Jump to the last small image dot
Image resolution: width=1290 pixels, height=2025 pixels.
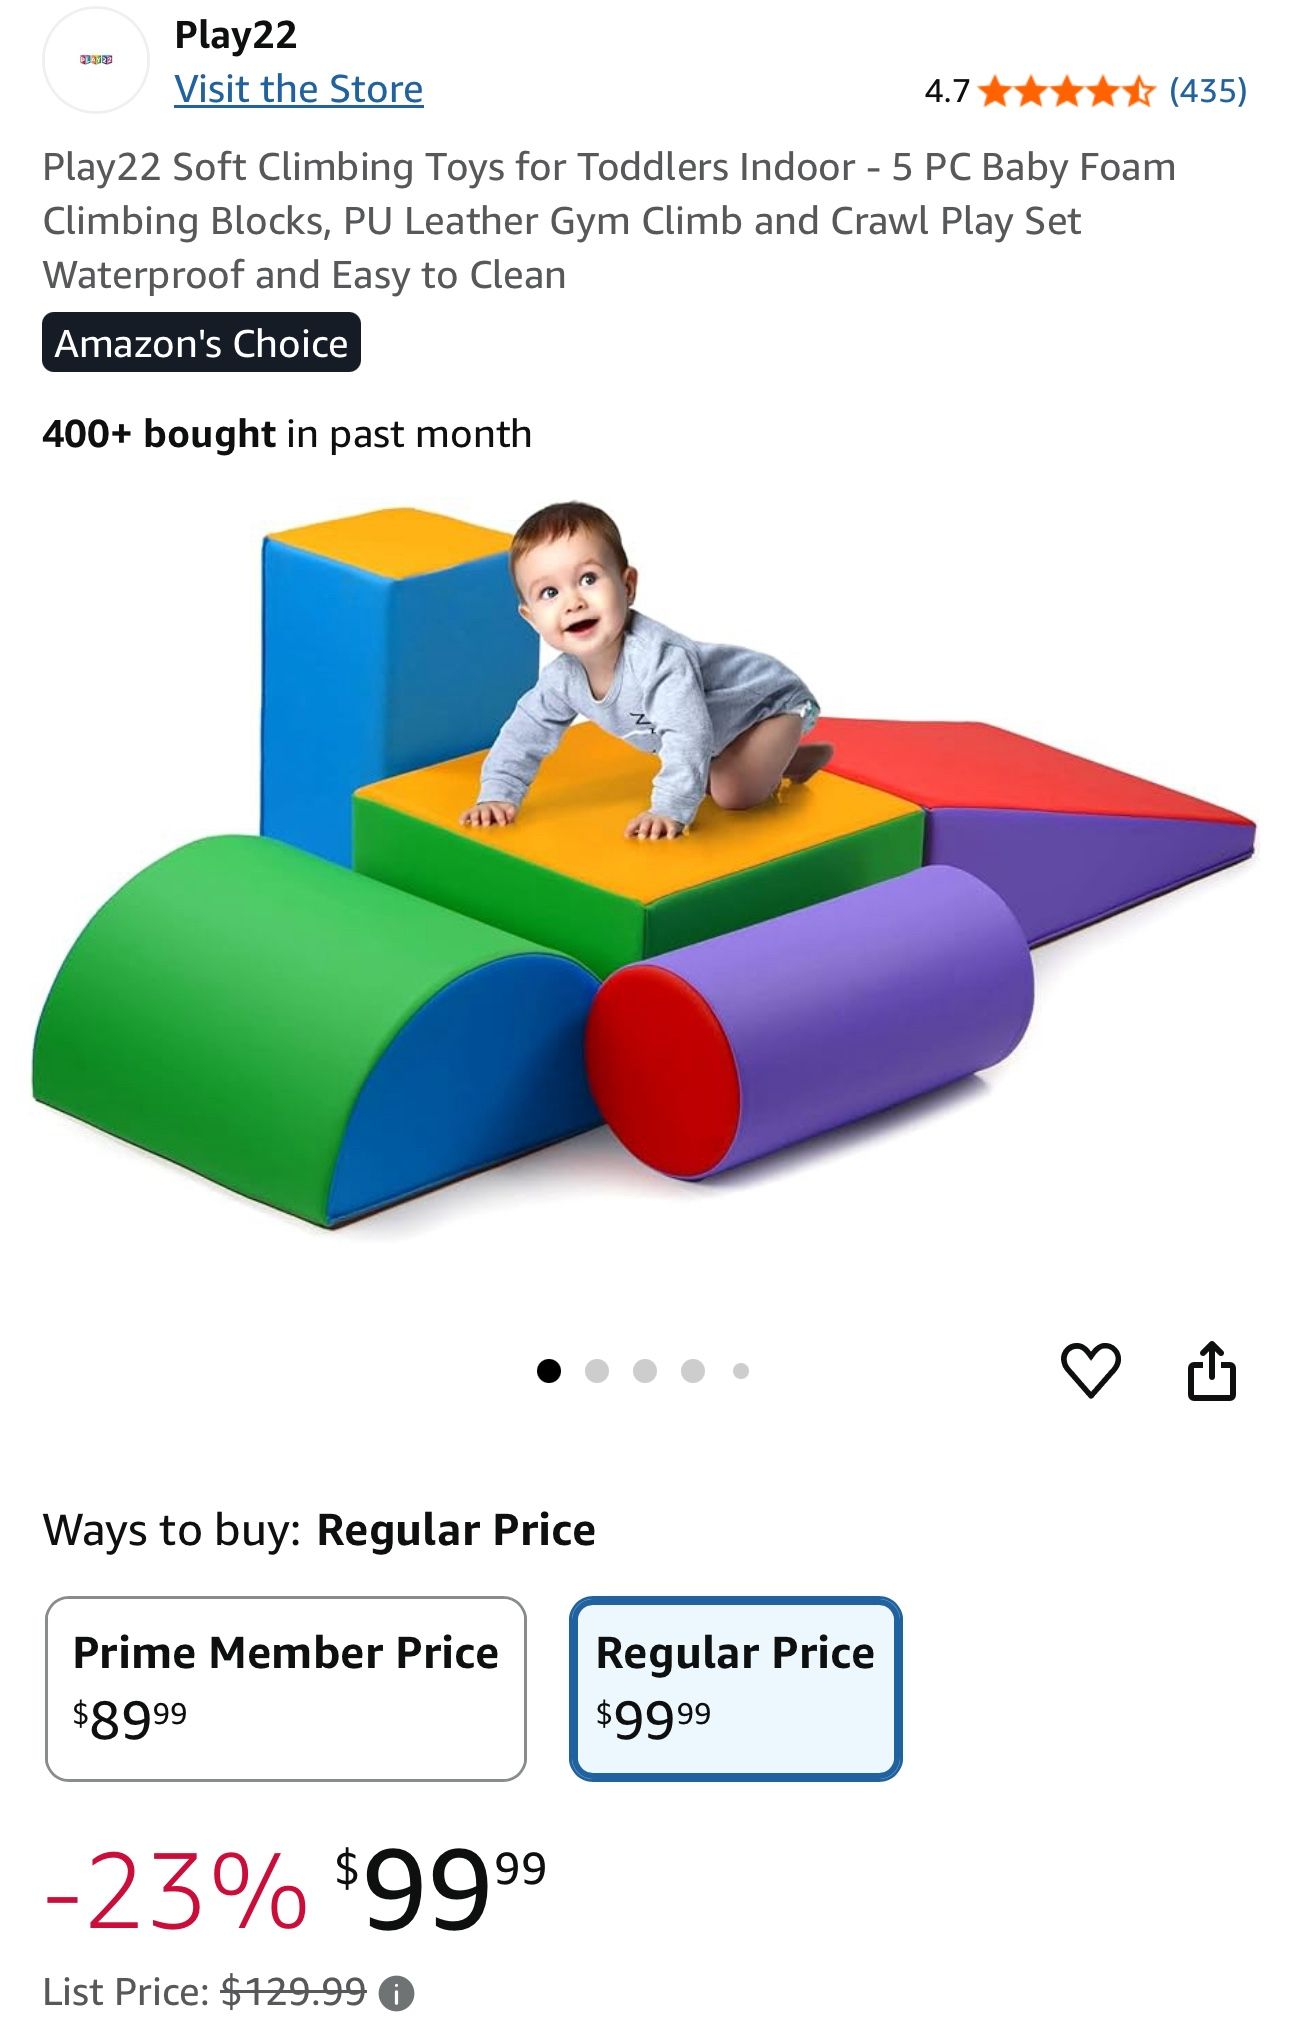point(741,1370)
